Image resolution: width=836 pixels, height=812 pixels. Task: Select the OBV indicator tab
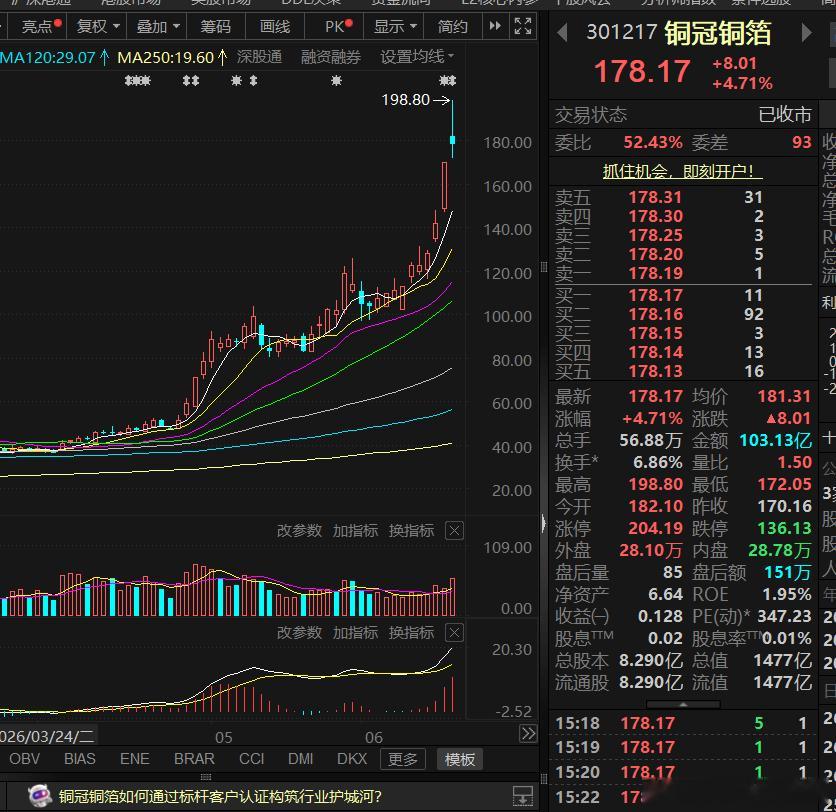click(25, 759)
